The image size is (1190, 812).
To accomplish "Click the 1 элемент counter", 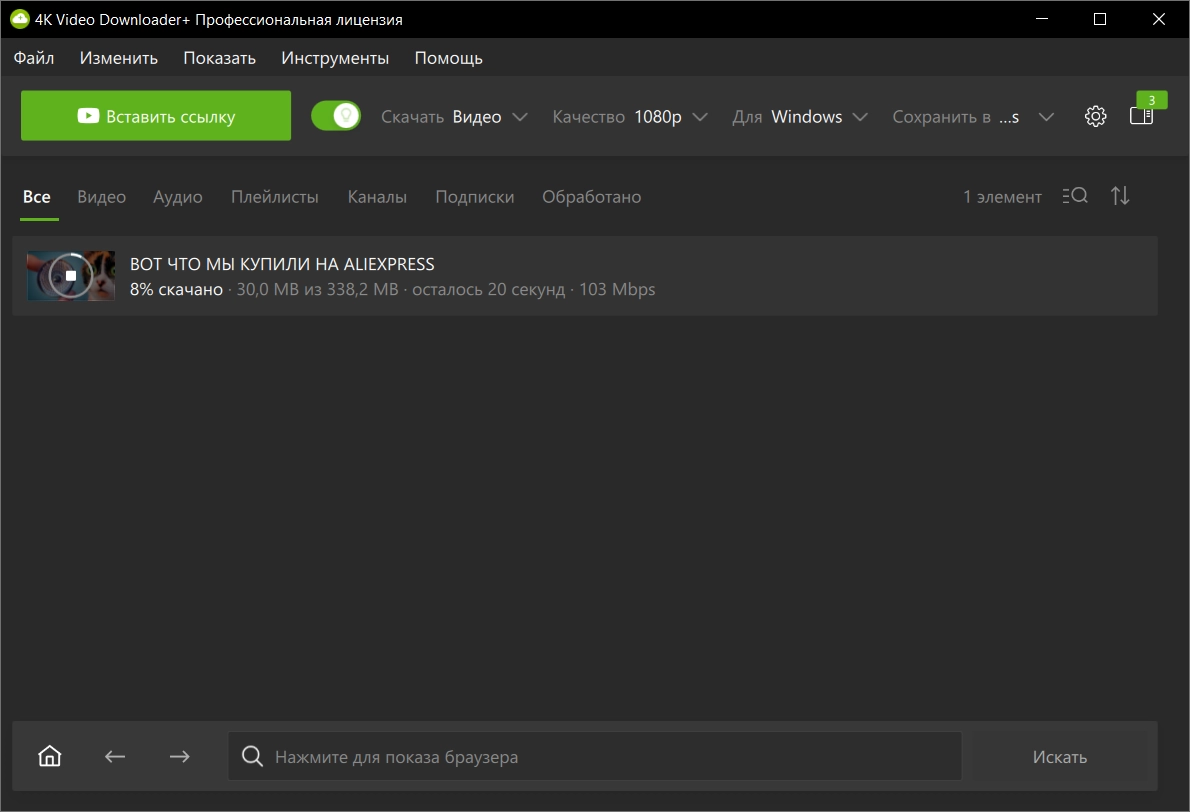I will [1002, 197].
